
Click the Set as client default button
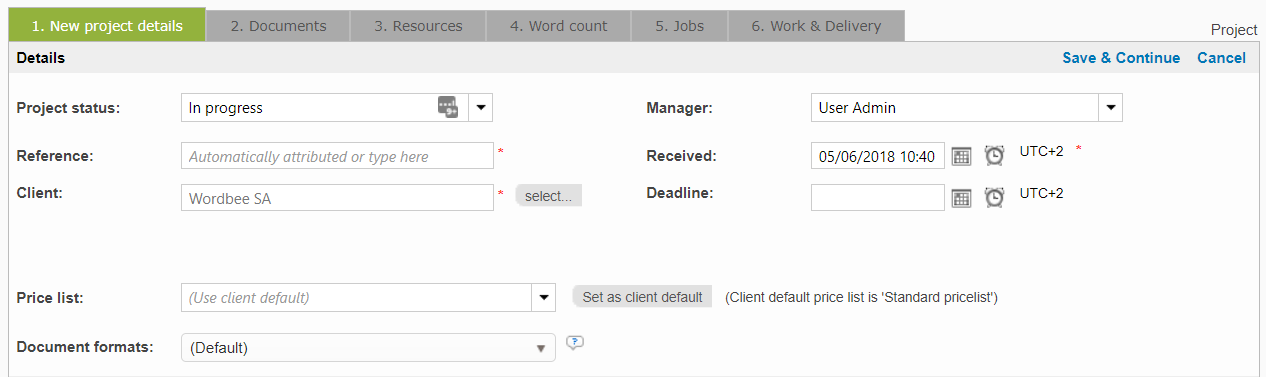click(x=642, y=297)
